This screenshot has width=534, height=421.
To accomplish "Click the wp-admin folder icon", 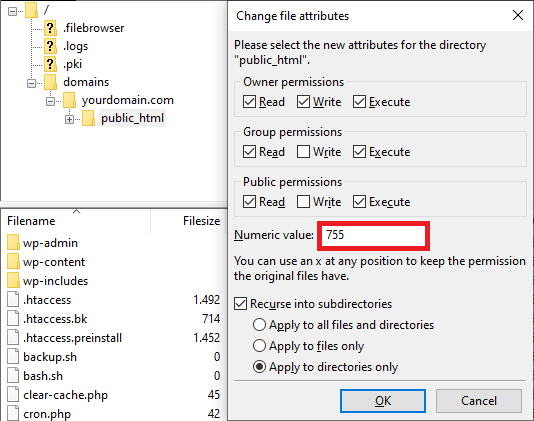I will coord(13,243).
